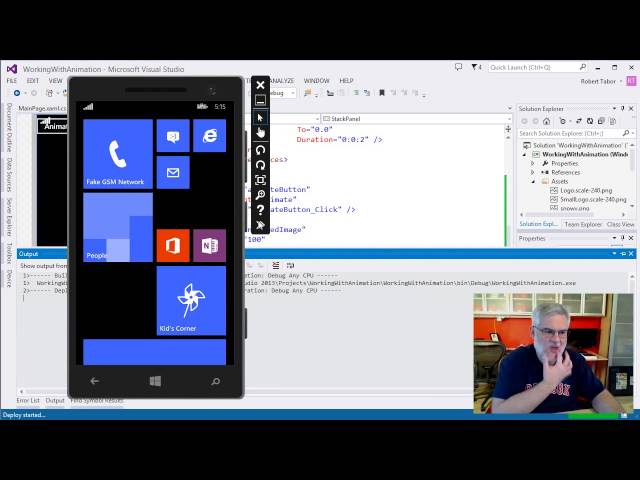Image resolution: width=640 pixels, height=480 pixels.
Task: Rotate the emulator right
Action: 260,165
